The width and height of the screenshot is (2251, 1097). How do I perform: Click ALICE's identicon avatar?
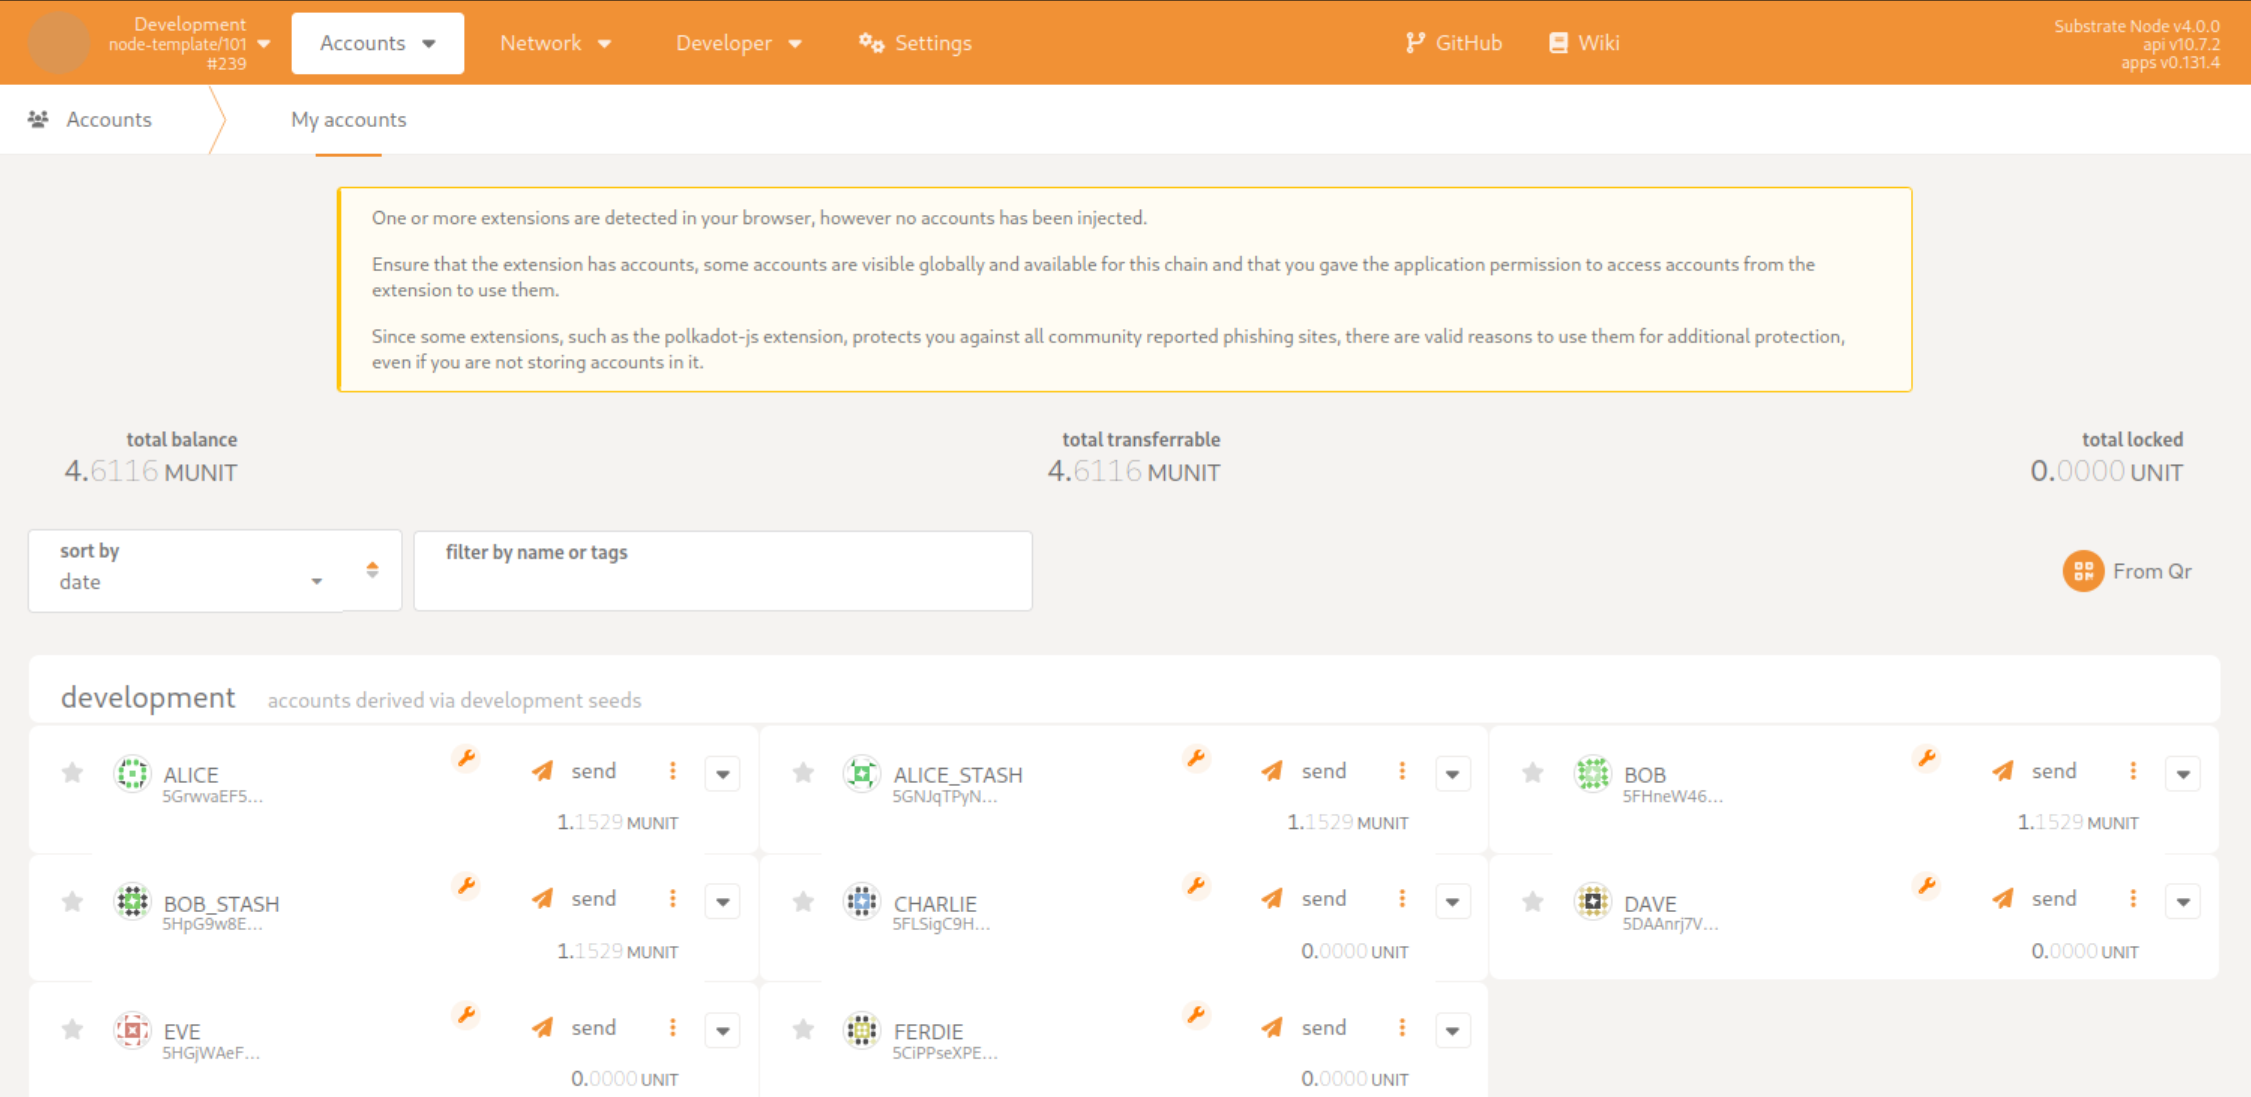(x=132, y=774)
